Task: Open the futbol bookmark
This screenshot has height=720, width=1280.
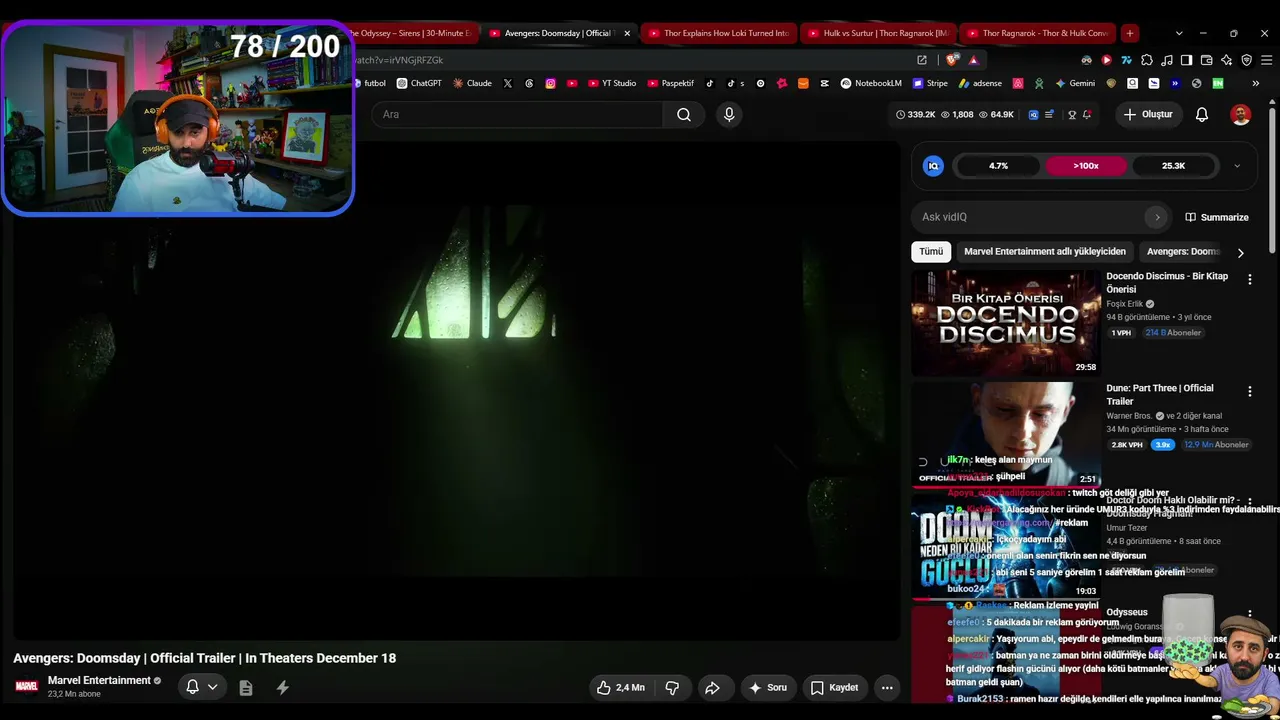Action: (x=371, y=83)
